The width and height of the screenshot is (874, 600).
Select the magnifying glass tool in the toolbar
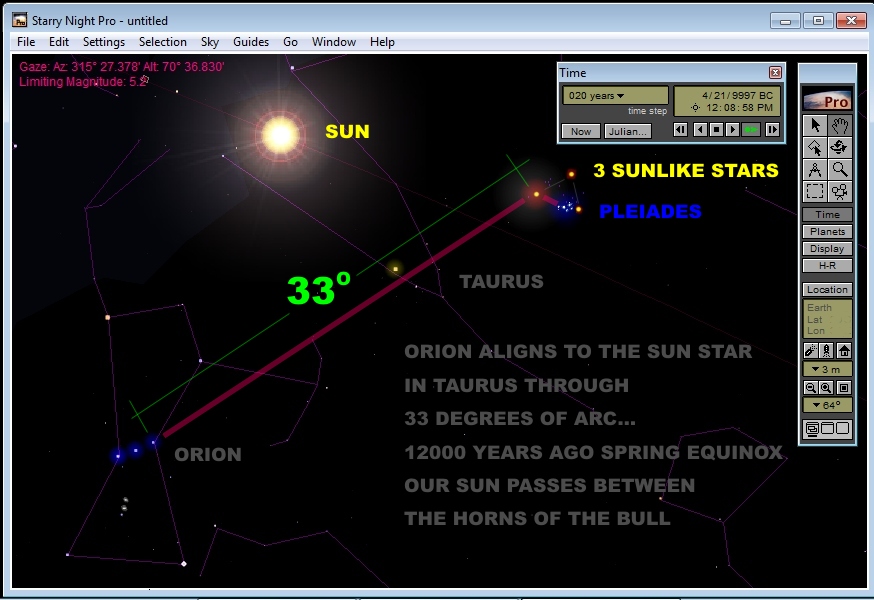[x=840, y=168]
